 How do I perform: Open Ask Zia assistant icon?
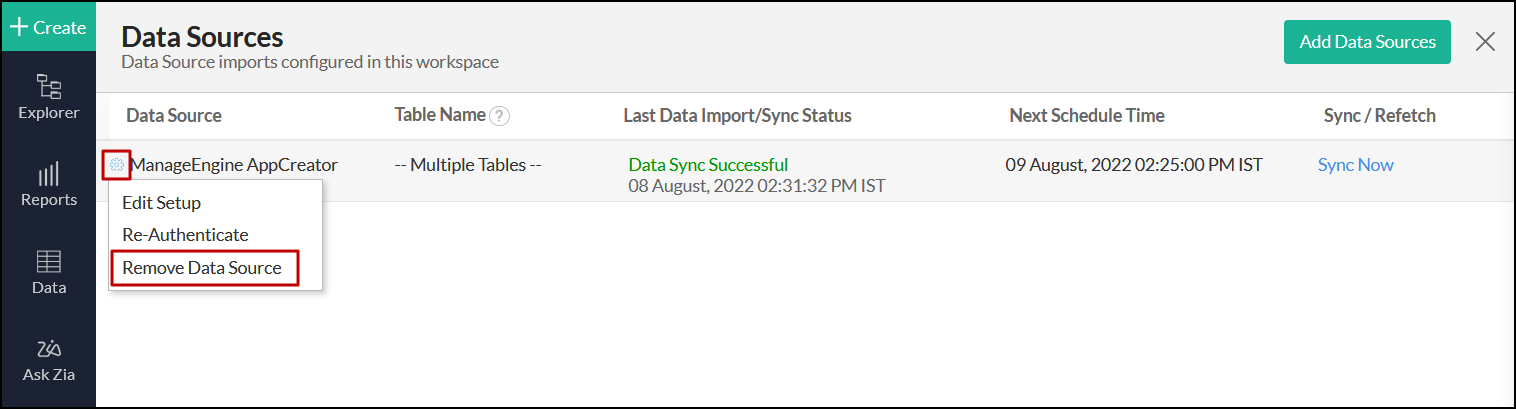[48, 361]
